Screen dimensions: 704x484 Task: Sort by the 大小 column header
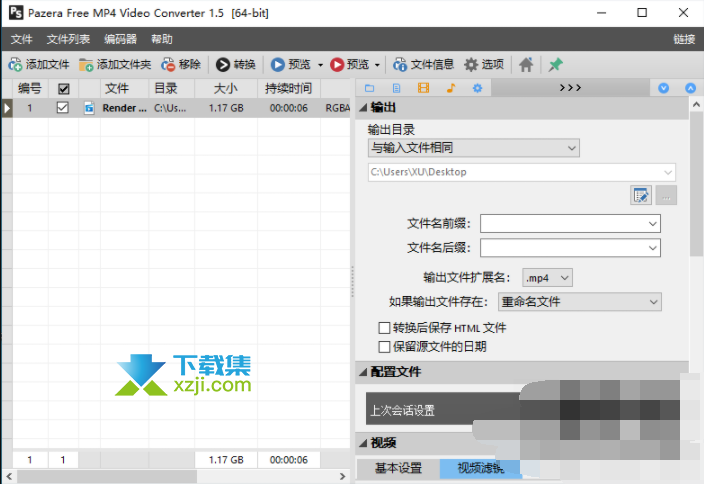coord(226,88)
